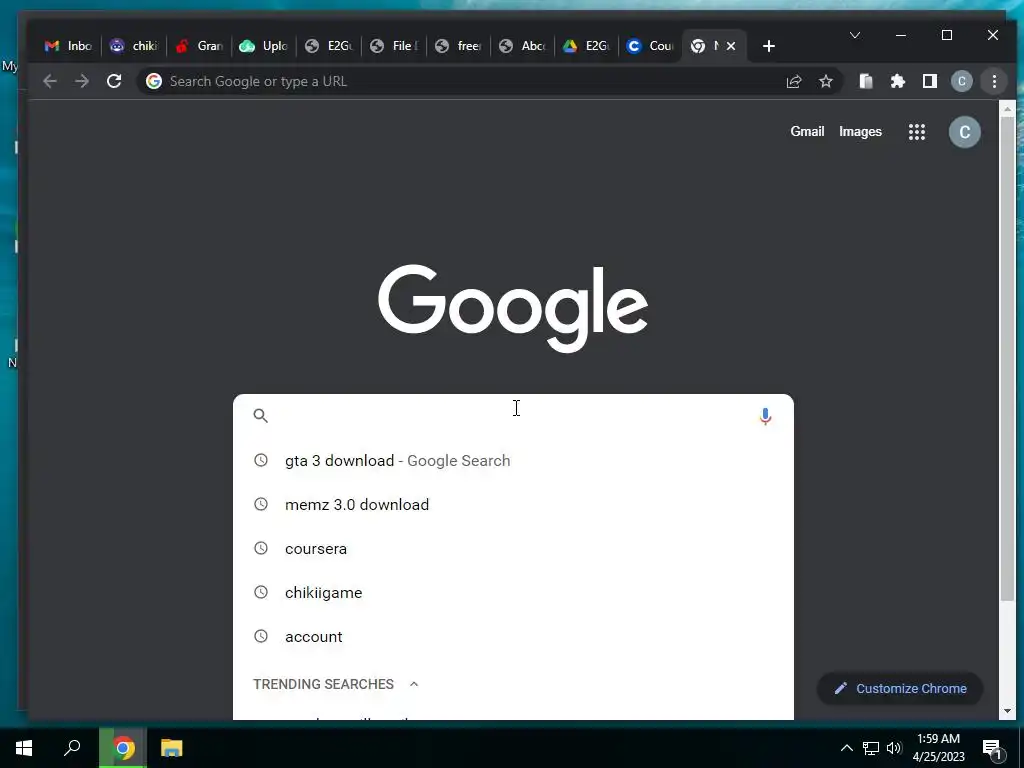
Task: Open a new tab with the plus button
Action: pos(769,46)
